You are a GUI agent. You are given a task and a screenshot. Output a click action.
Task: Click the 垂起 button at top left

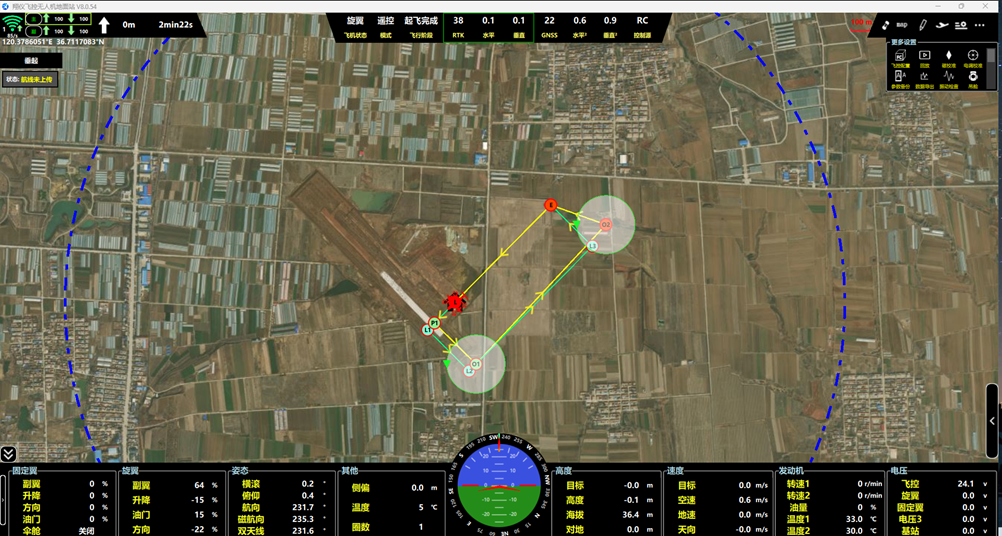coord(31,60)
